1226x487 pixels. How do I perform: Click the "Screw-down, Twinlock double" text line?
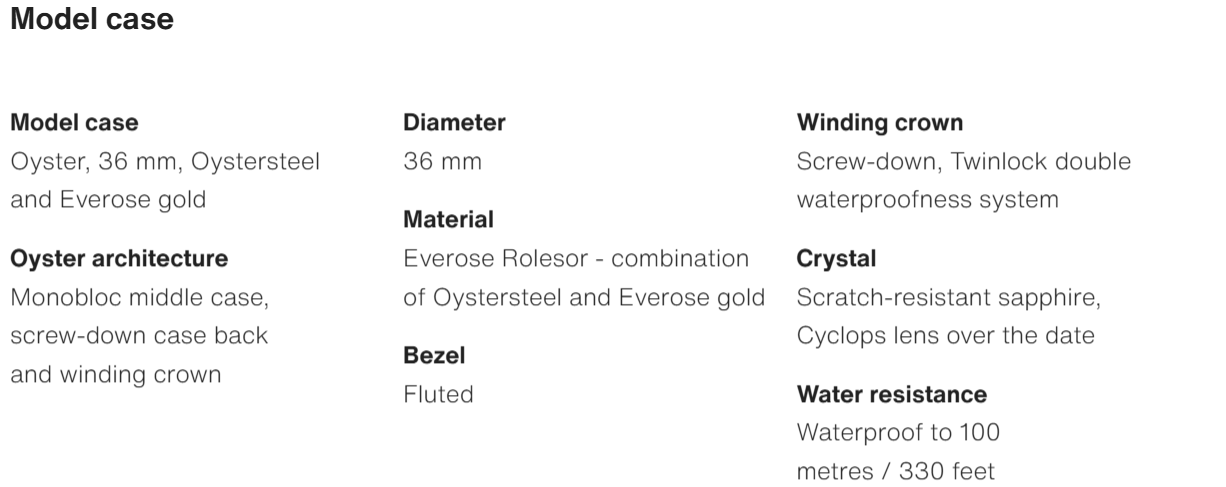[963, 161]
